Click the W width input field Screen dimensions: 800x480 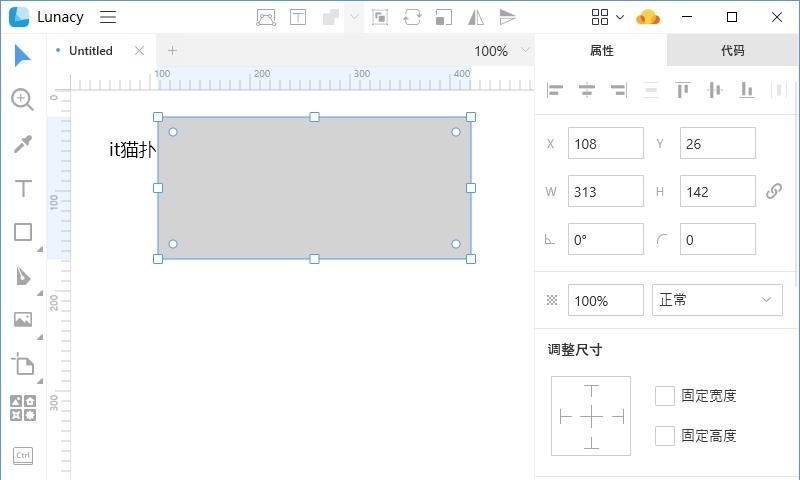[605, 191]
